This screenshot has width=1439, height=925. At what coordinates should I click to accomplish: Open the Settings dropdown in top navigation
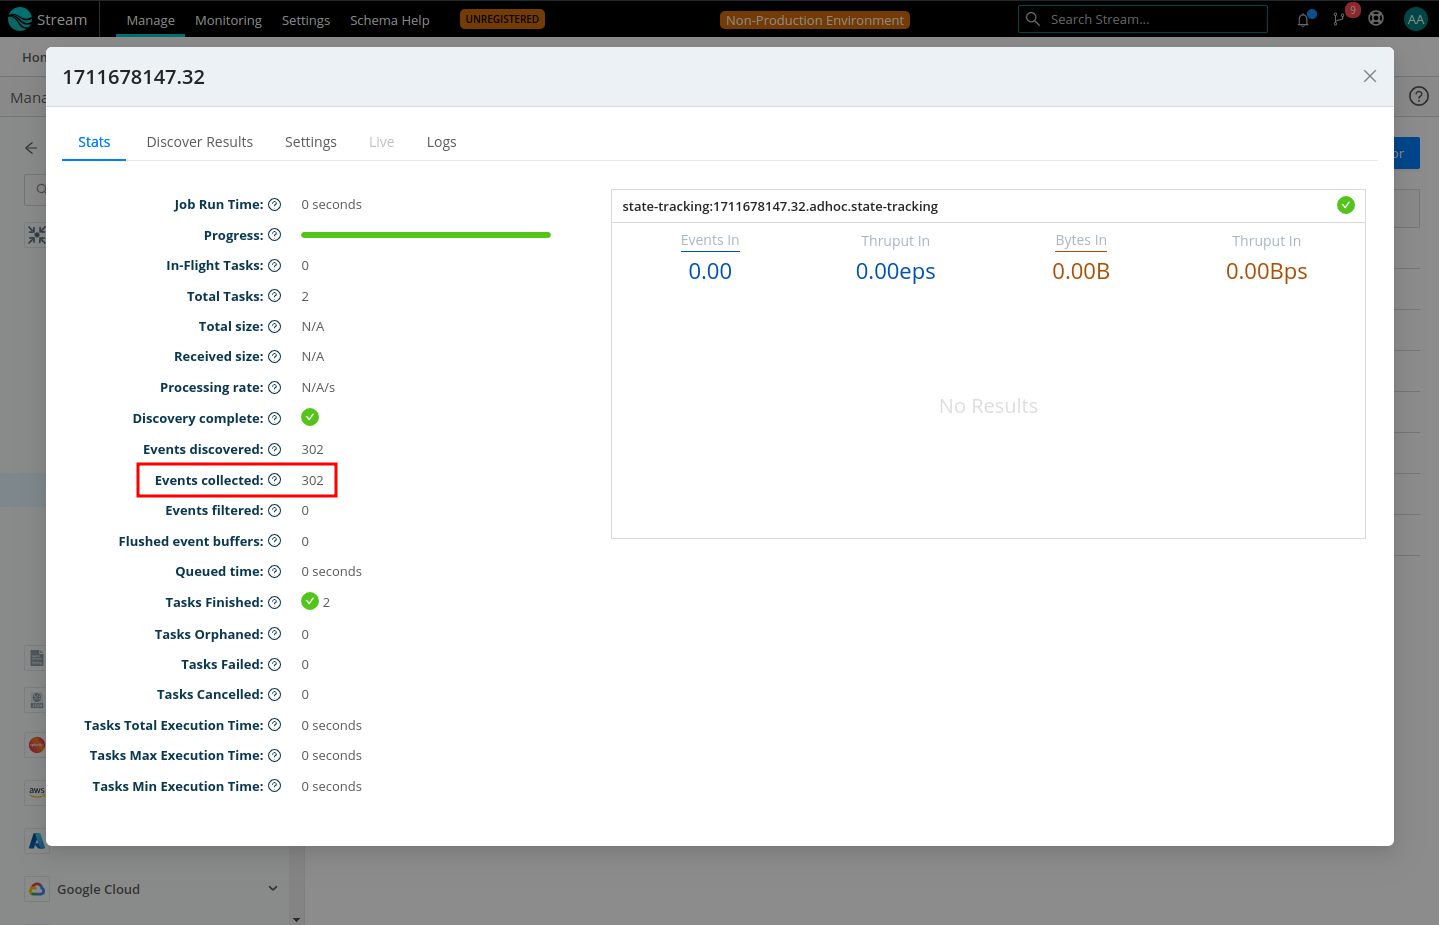305,20
